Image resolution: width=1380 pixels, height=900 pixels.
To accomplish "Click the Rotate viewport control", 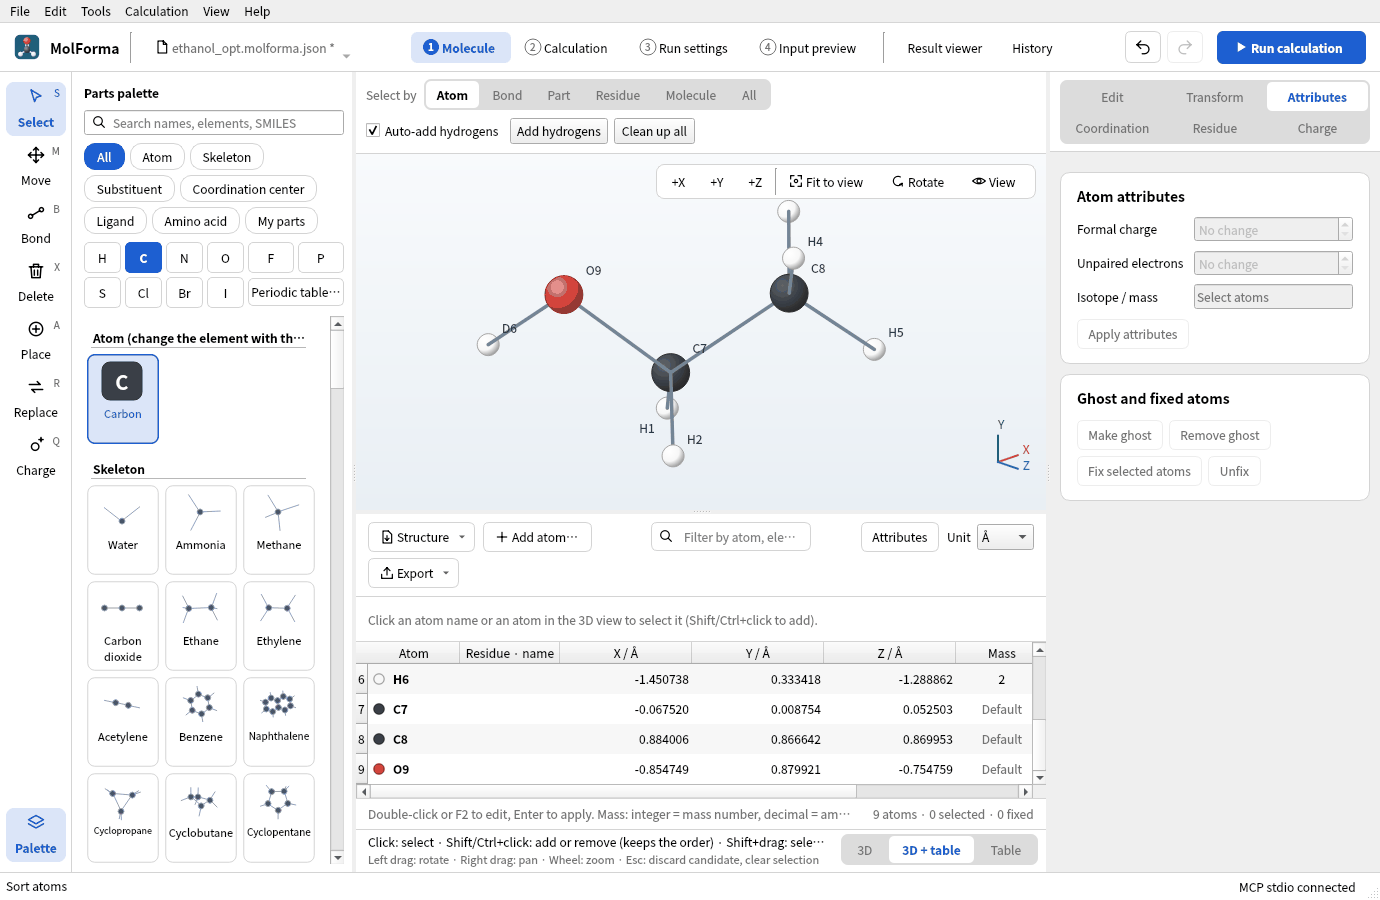I will pos(918,182).
